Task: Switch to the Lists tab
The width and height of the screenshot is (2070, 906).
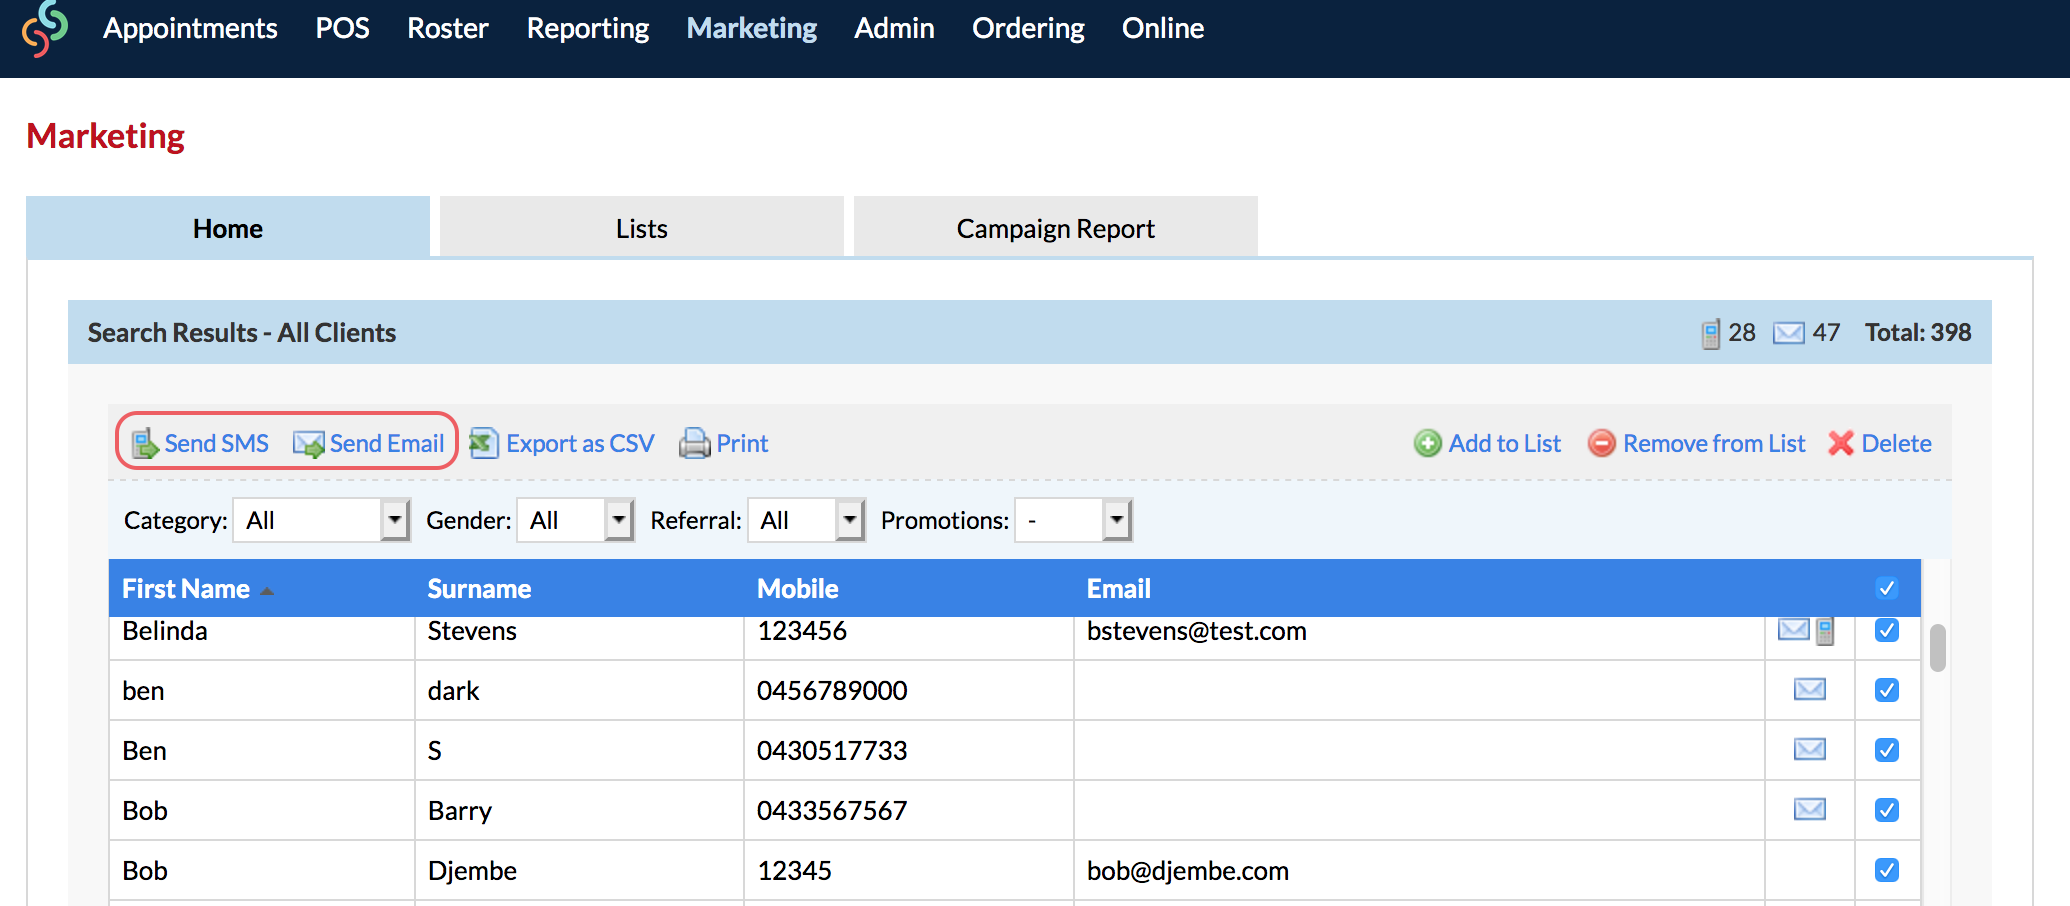Action: tap(642, 228)
